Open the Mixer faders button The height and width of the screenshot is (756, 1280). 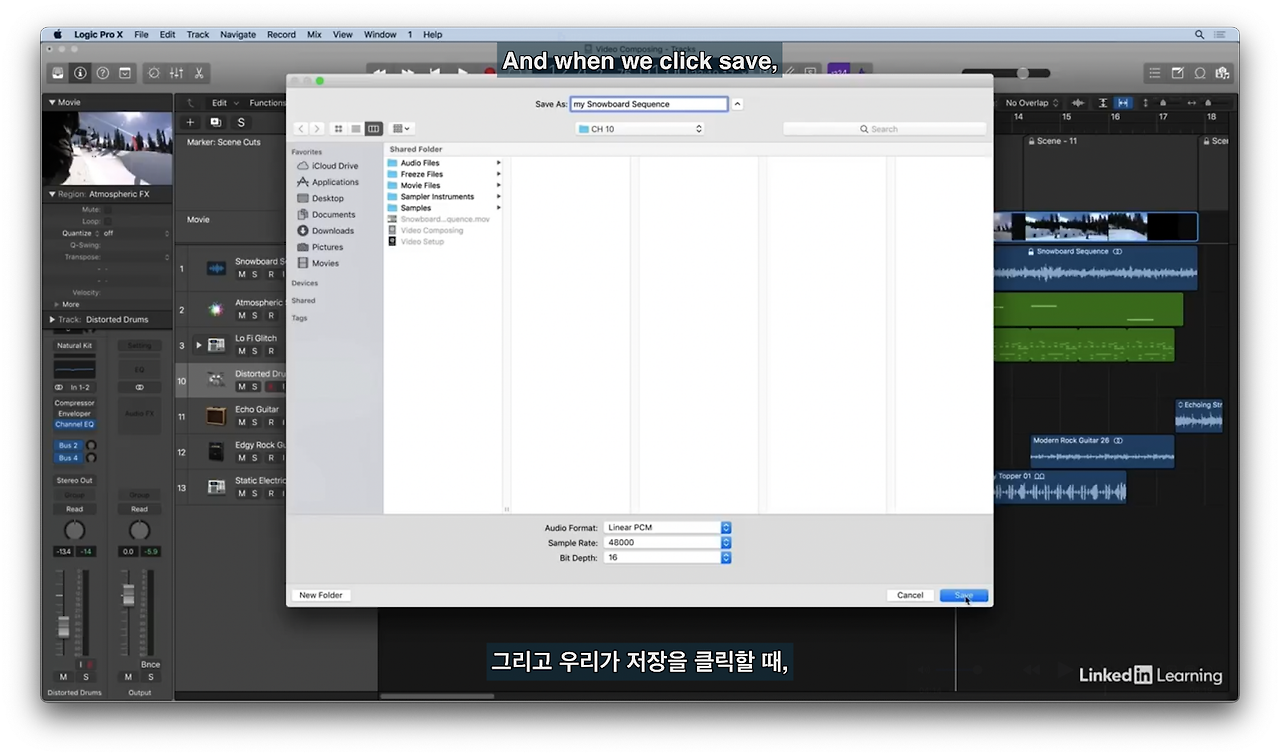[x=176, y=73]
